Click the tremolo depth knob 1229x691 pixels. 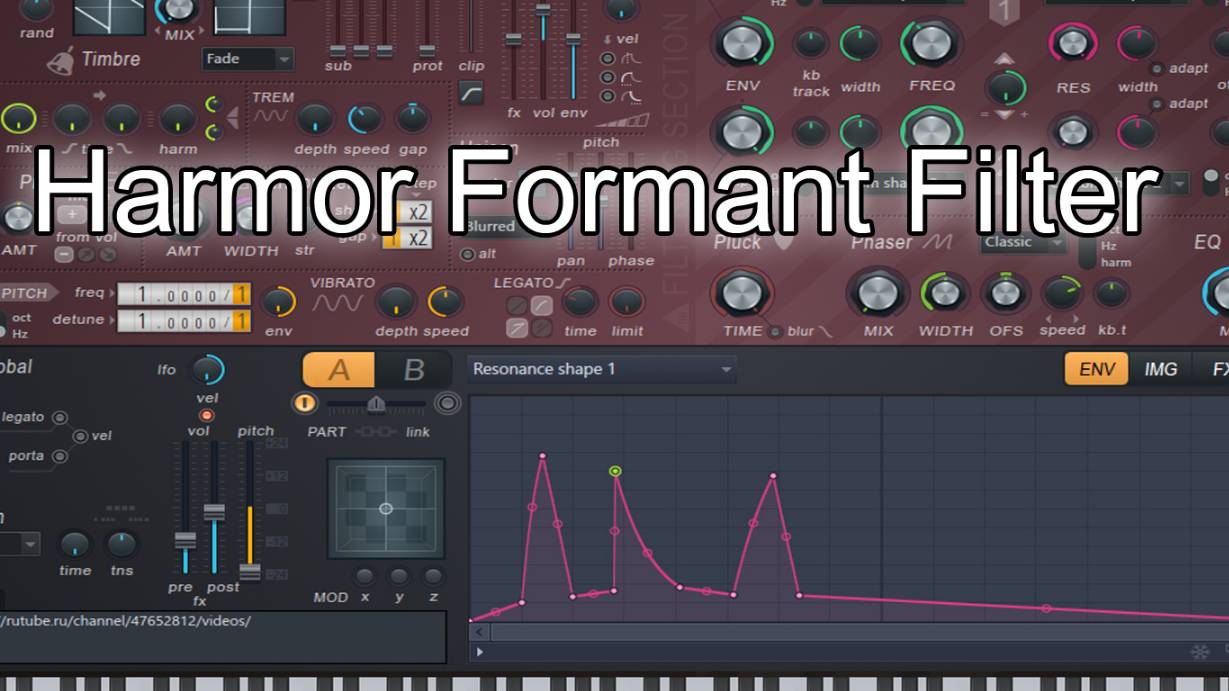(315, 119)
